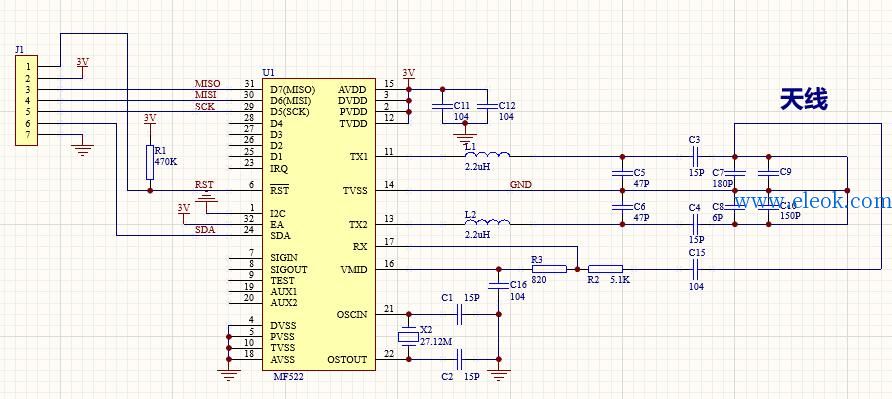Viewport: 892px width, 399px height.
Task: Select capacitor C3 symbol on TX1 line
Action: pos(695,156)
